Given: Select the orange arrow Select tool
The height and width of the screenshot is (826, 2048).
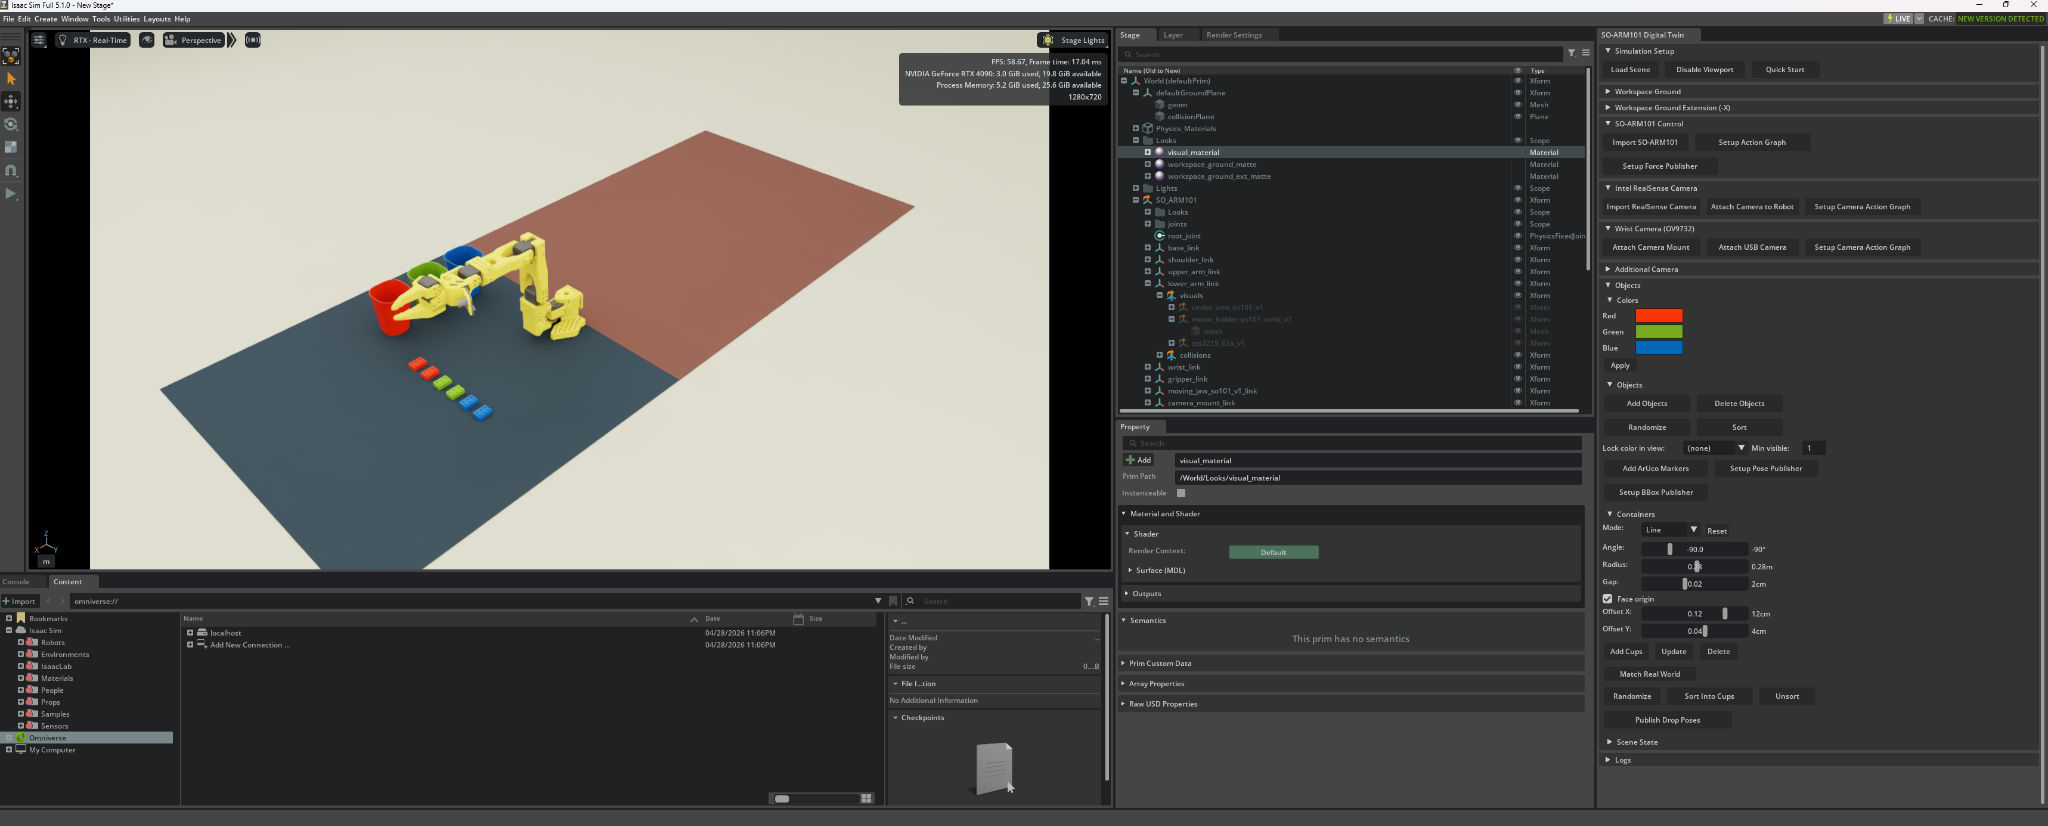Looking at the screenshot, I should click(11, 79).
